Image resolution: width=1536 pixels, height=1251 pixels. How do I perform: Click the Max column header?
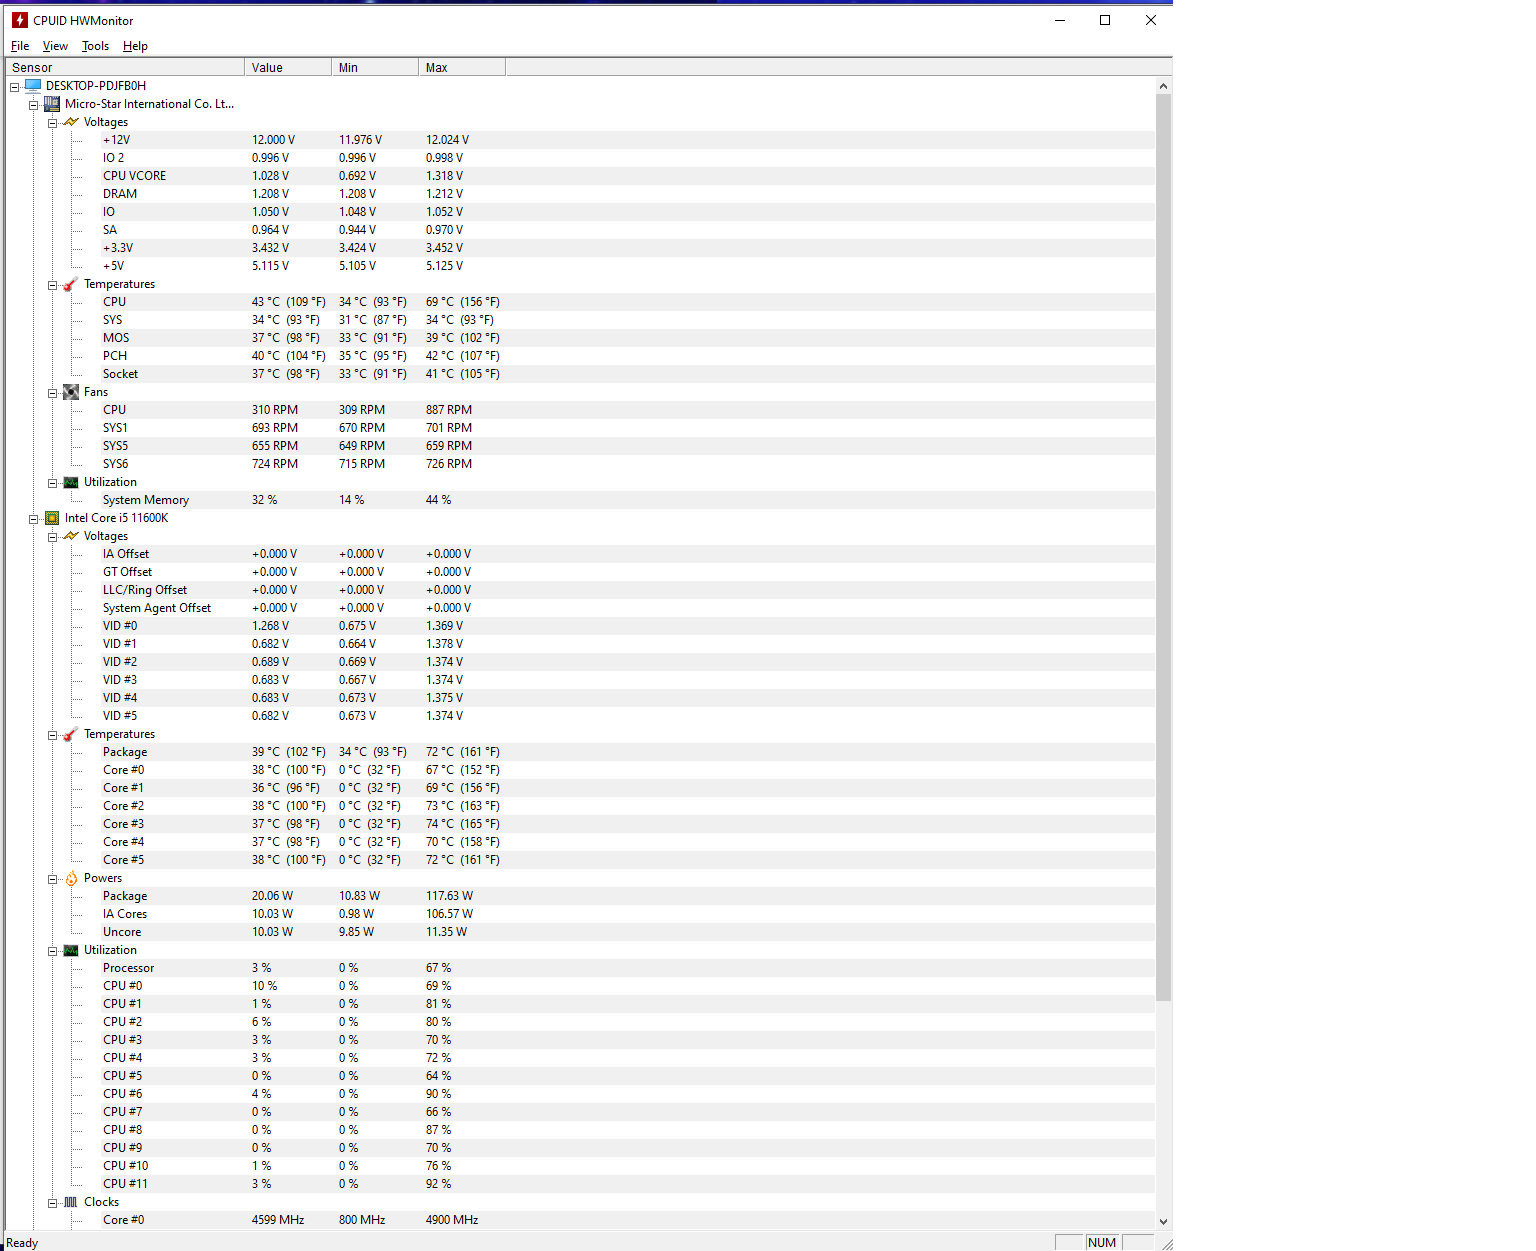coord(462,67)
